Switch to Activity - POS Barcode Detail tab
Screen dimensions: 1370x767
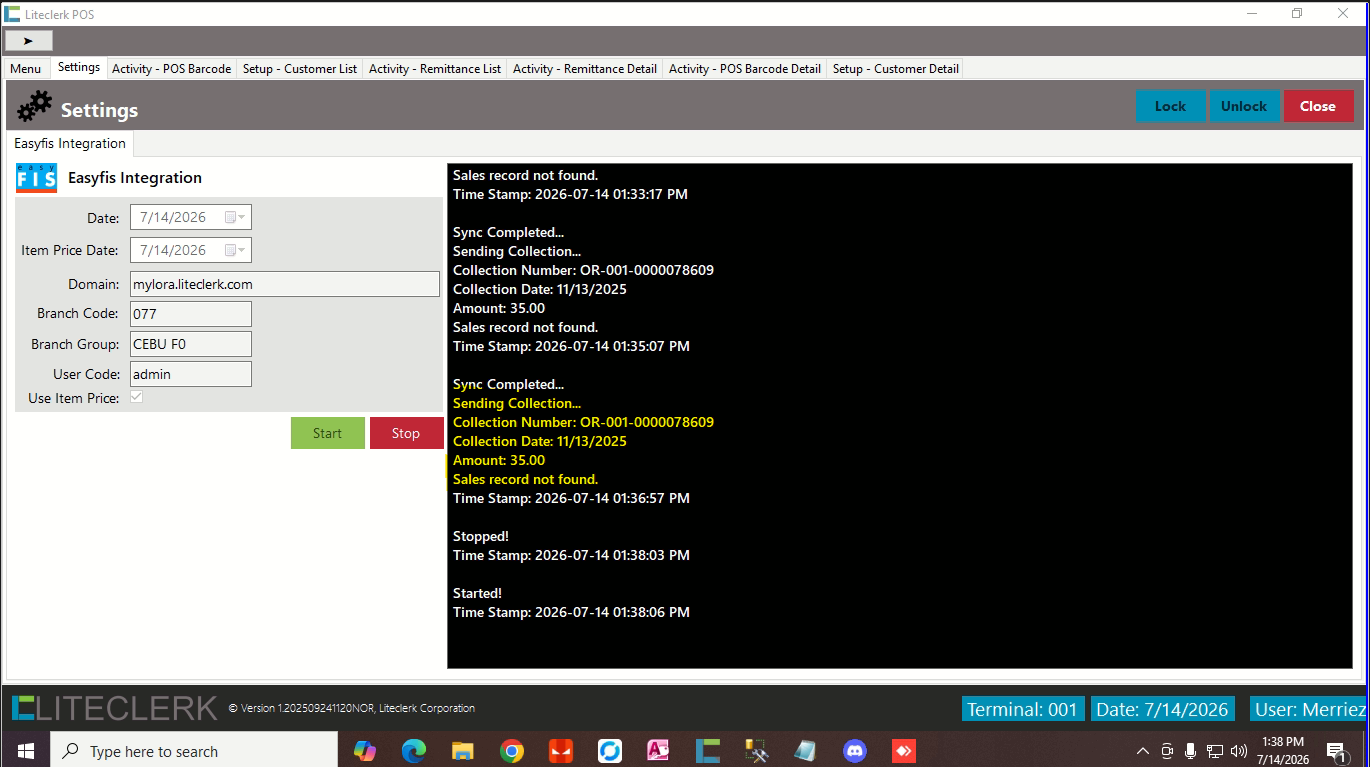click(x=745, y=69)
